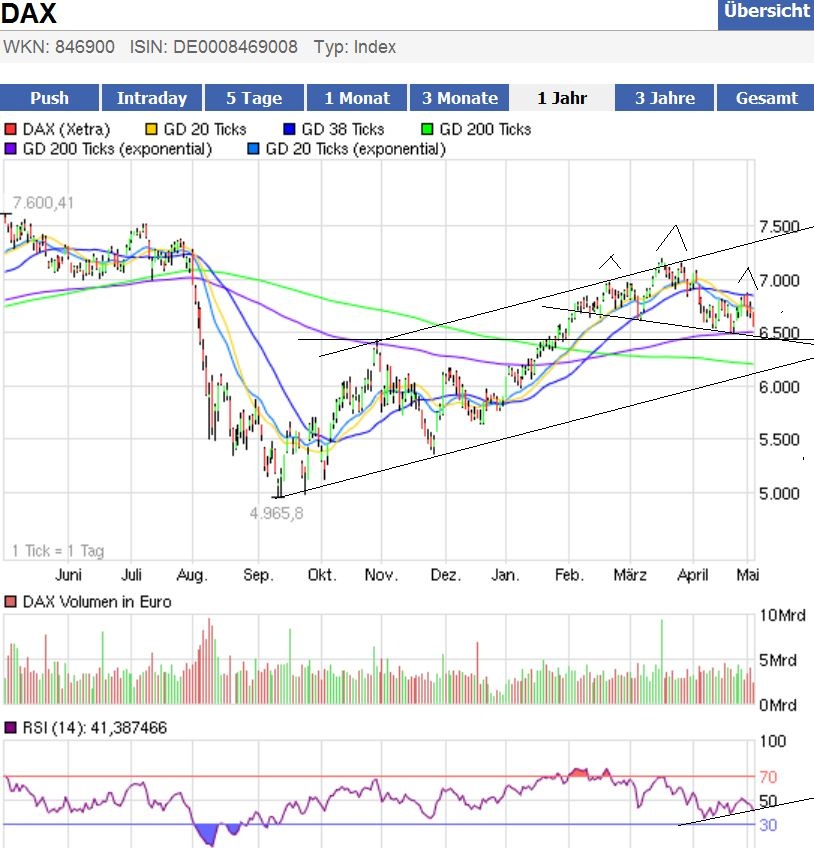Open the Übersicht tab
The image size is (814, 848).
(766, 14)
